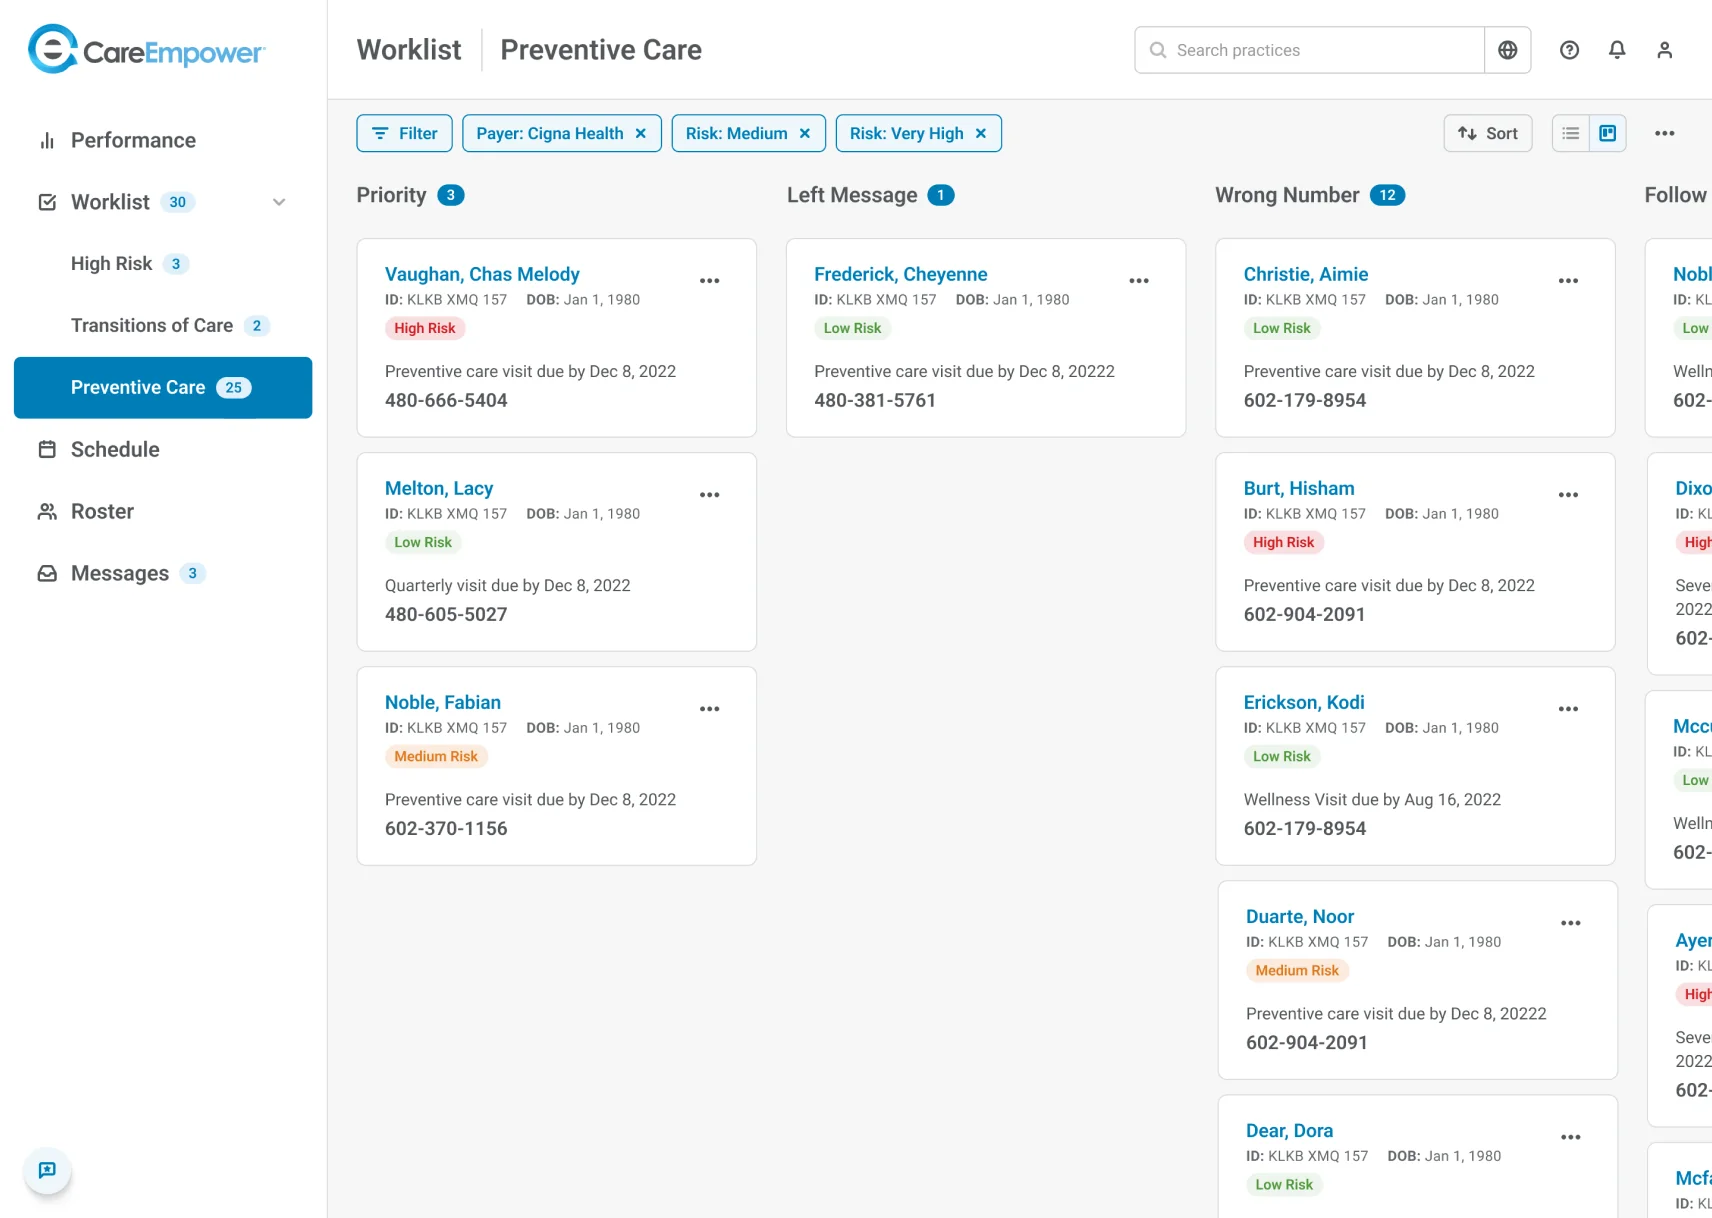Open the Performance sidebar icon

tap(46, 140)
